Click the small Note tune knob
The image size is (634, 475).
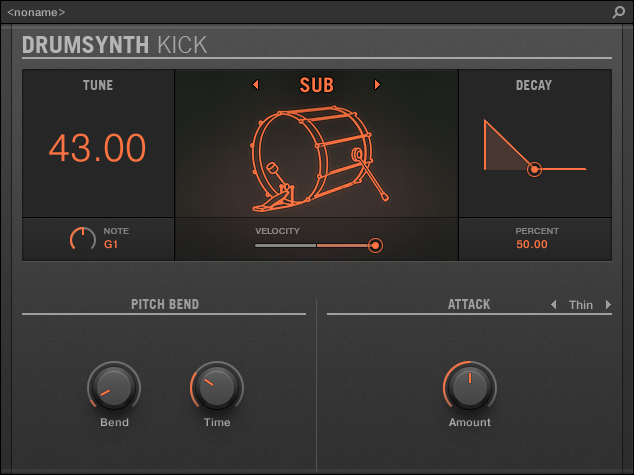coord(83,239)
